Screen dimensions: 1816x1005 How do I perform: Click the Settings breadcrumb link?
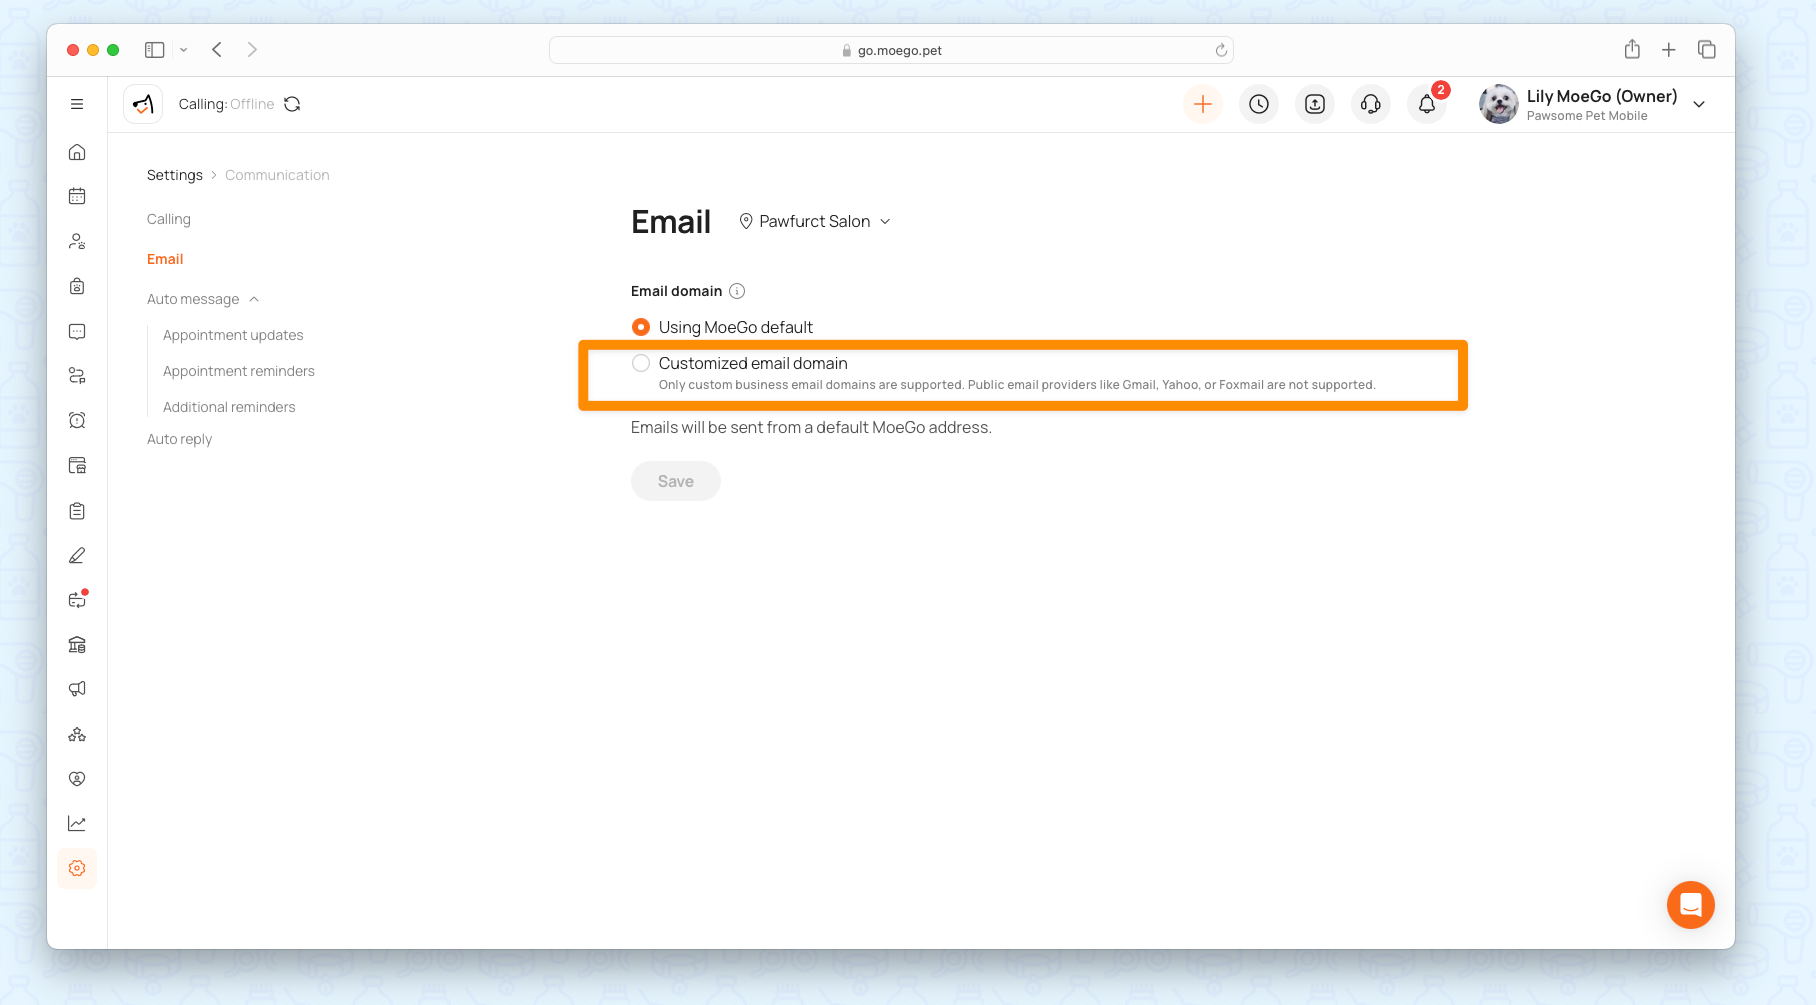pyautogui.click(x=175, y=175)
